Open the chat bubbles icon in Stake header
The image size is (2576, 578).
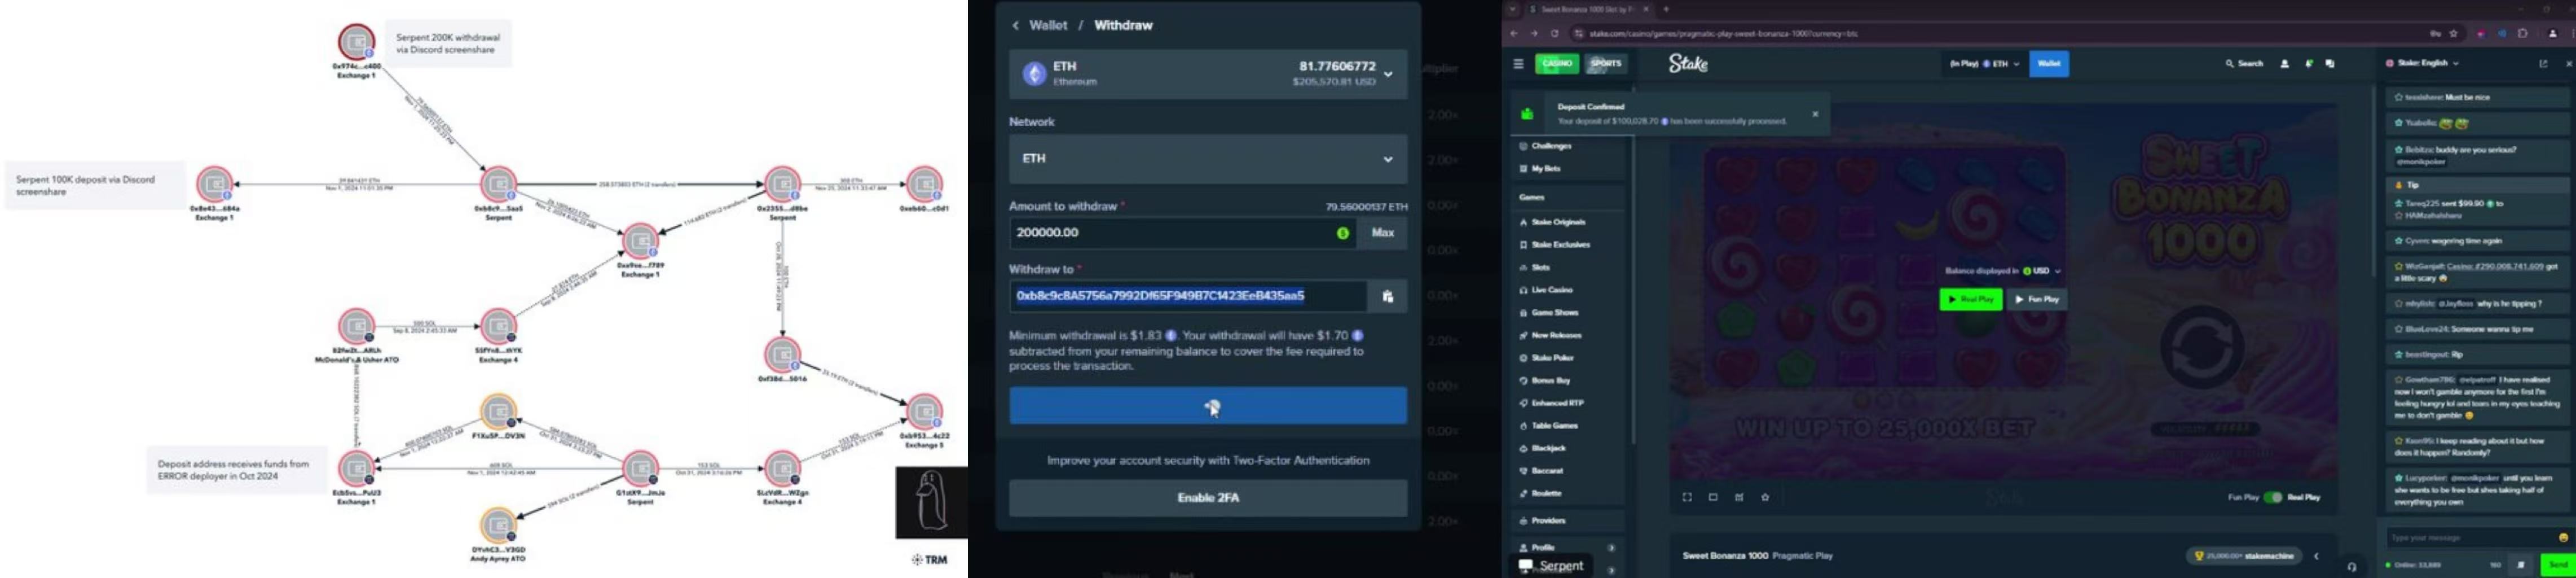[2330, 64]
